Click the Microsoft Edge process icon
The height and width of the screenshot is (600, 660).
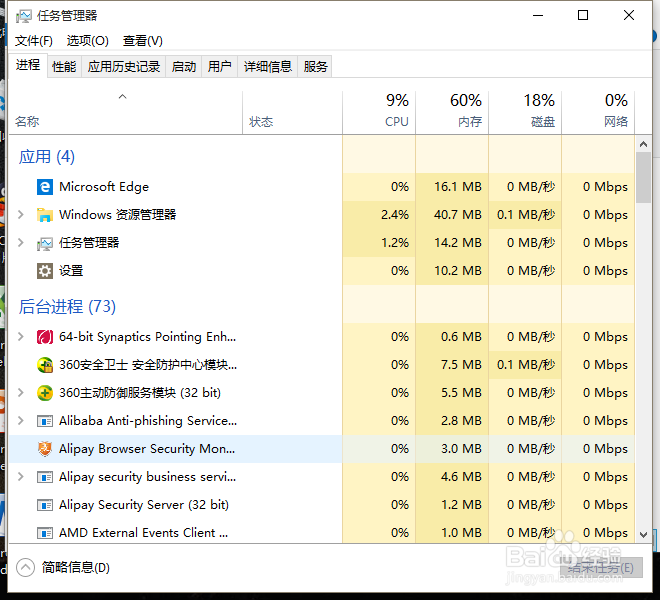45,187
